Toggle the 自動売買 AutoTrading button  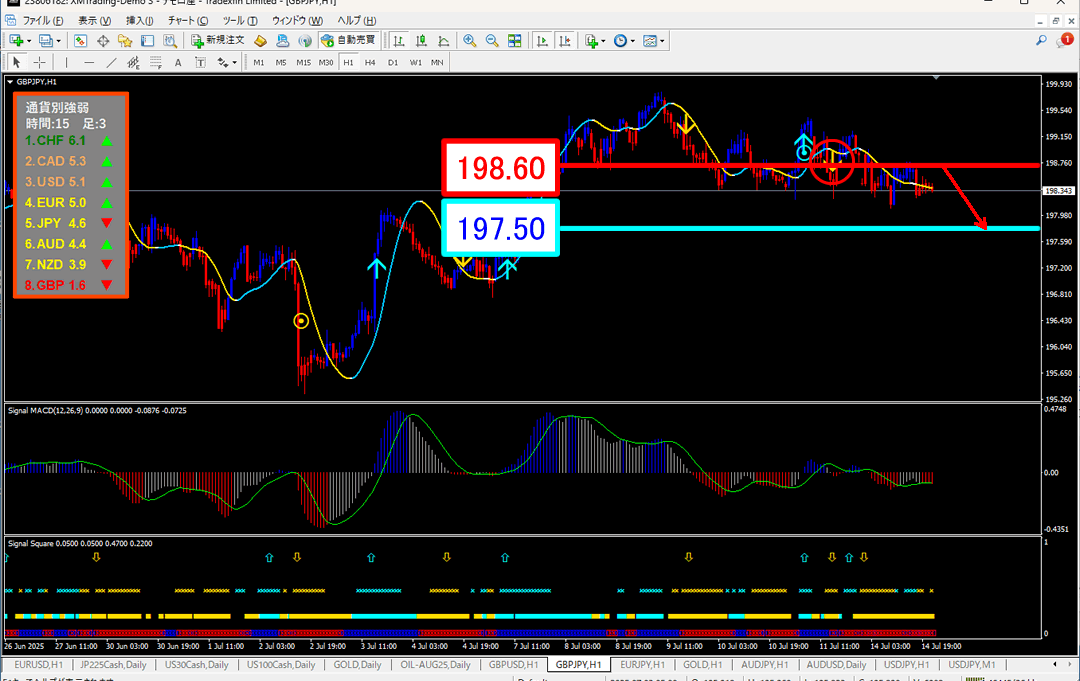pyautogui.click(x=349, y=41)
